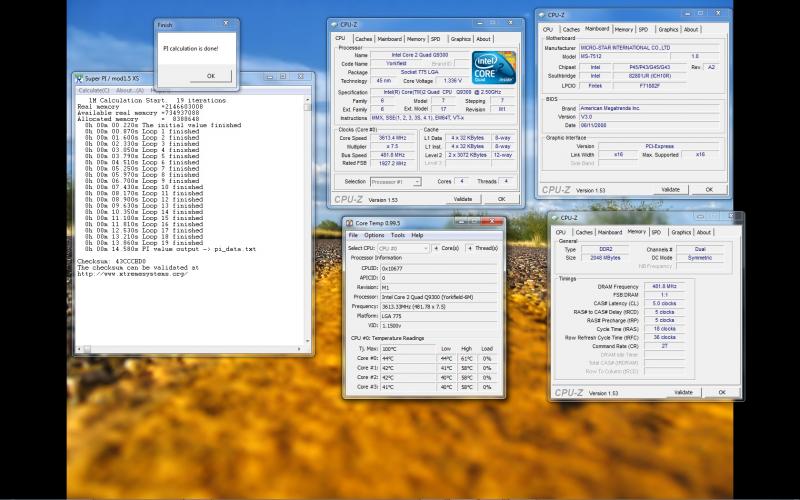
Task: Click Validate in CPU-Z processor window
Action: click(463, 199)
